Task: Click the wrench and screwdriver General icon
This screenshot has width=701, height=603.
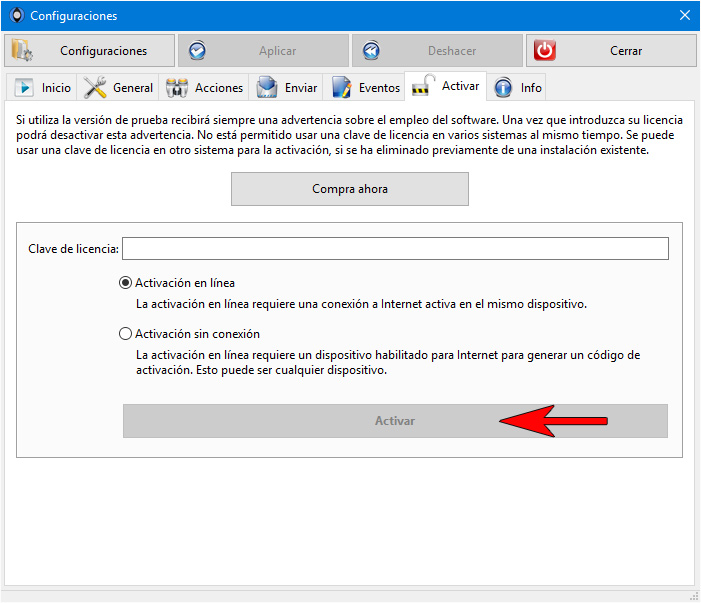Action: click(x=95, y=87)
